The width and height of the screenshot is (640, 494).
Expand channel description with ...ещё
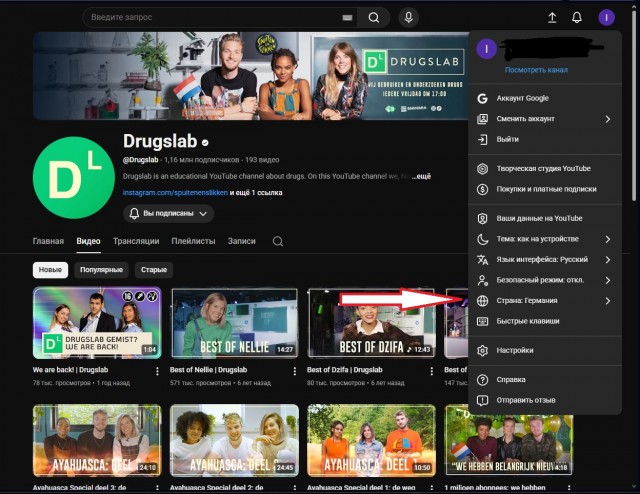pyautogui.click(x=421, y=176)
